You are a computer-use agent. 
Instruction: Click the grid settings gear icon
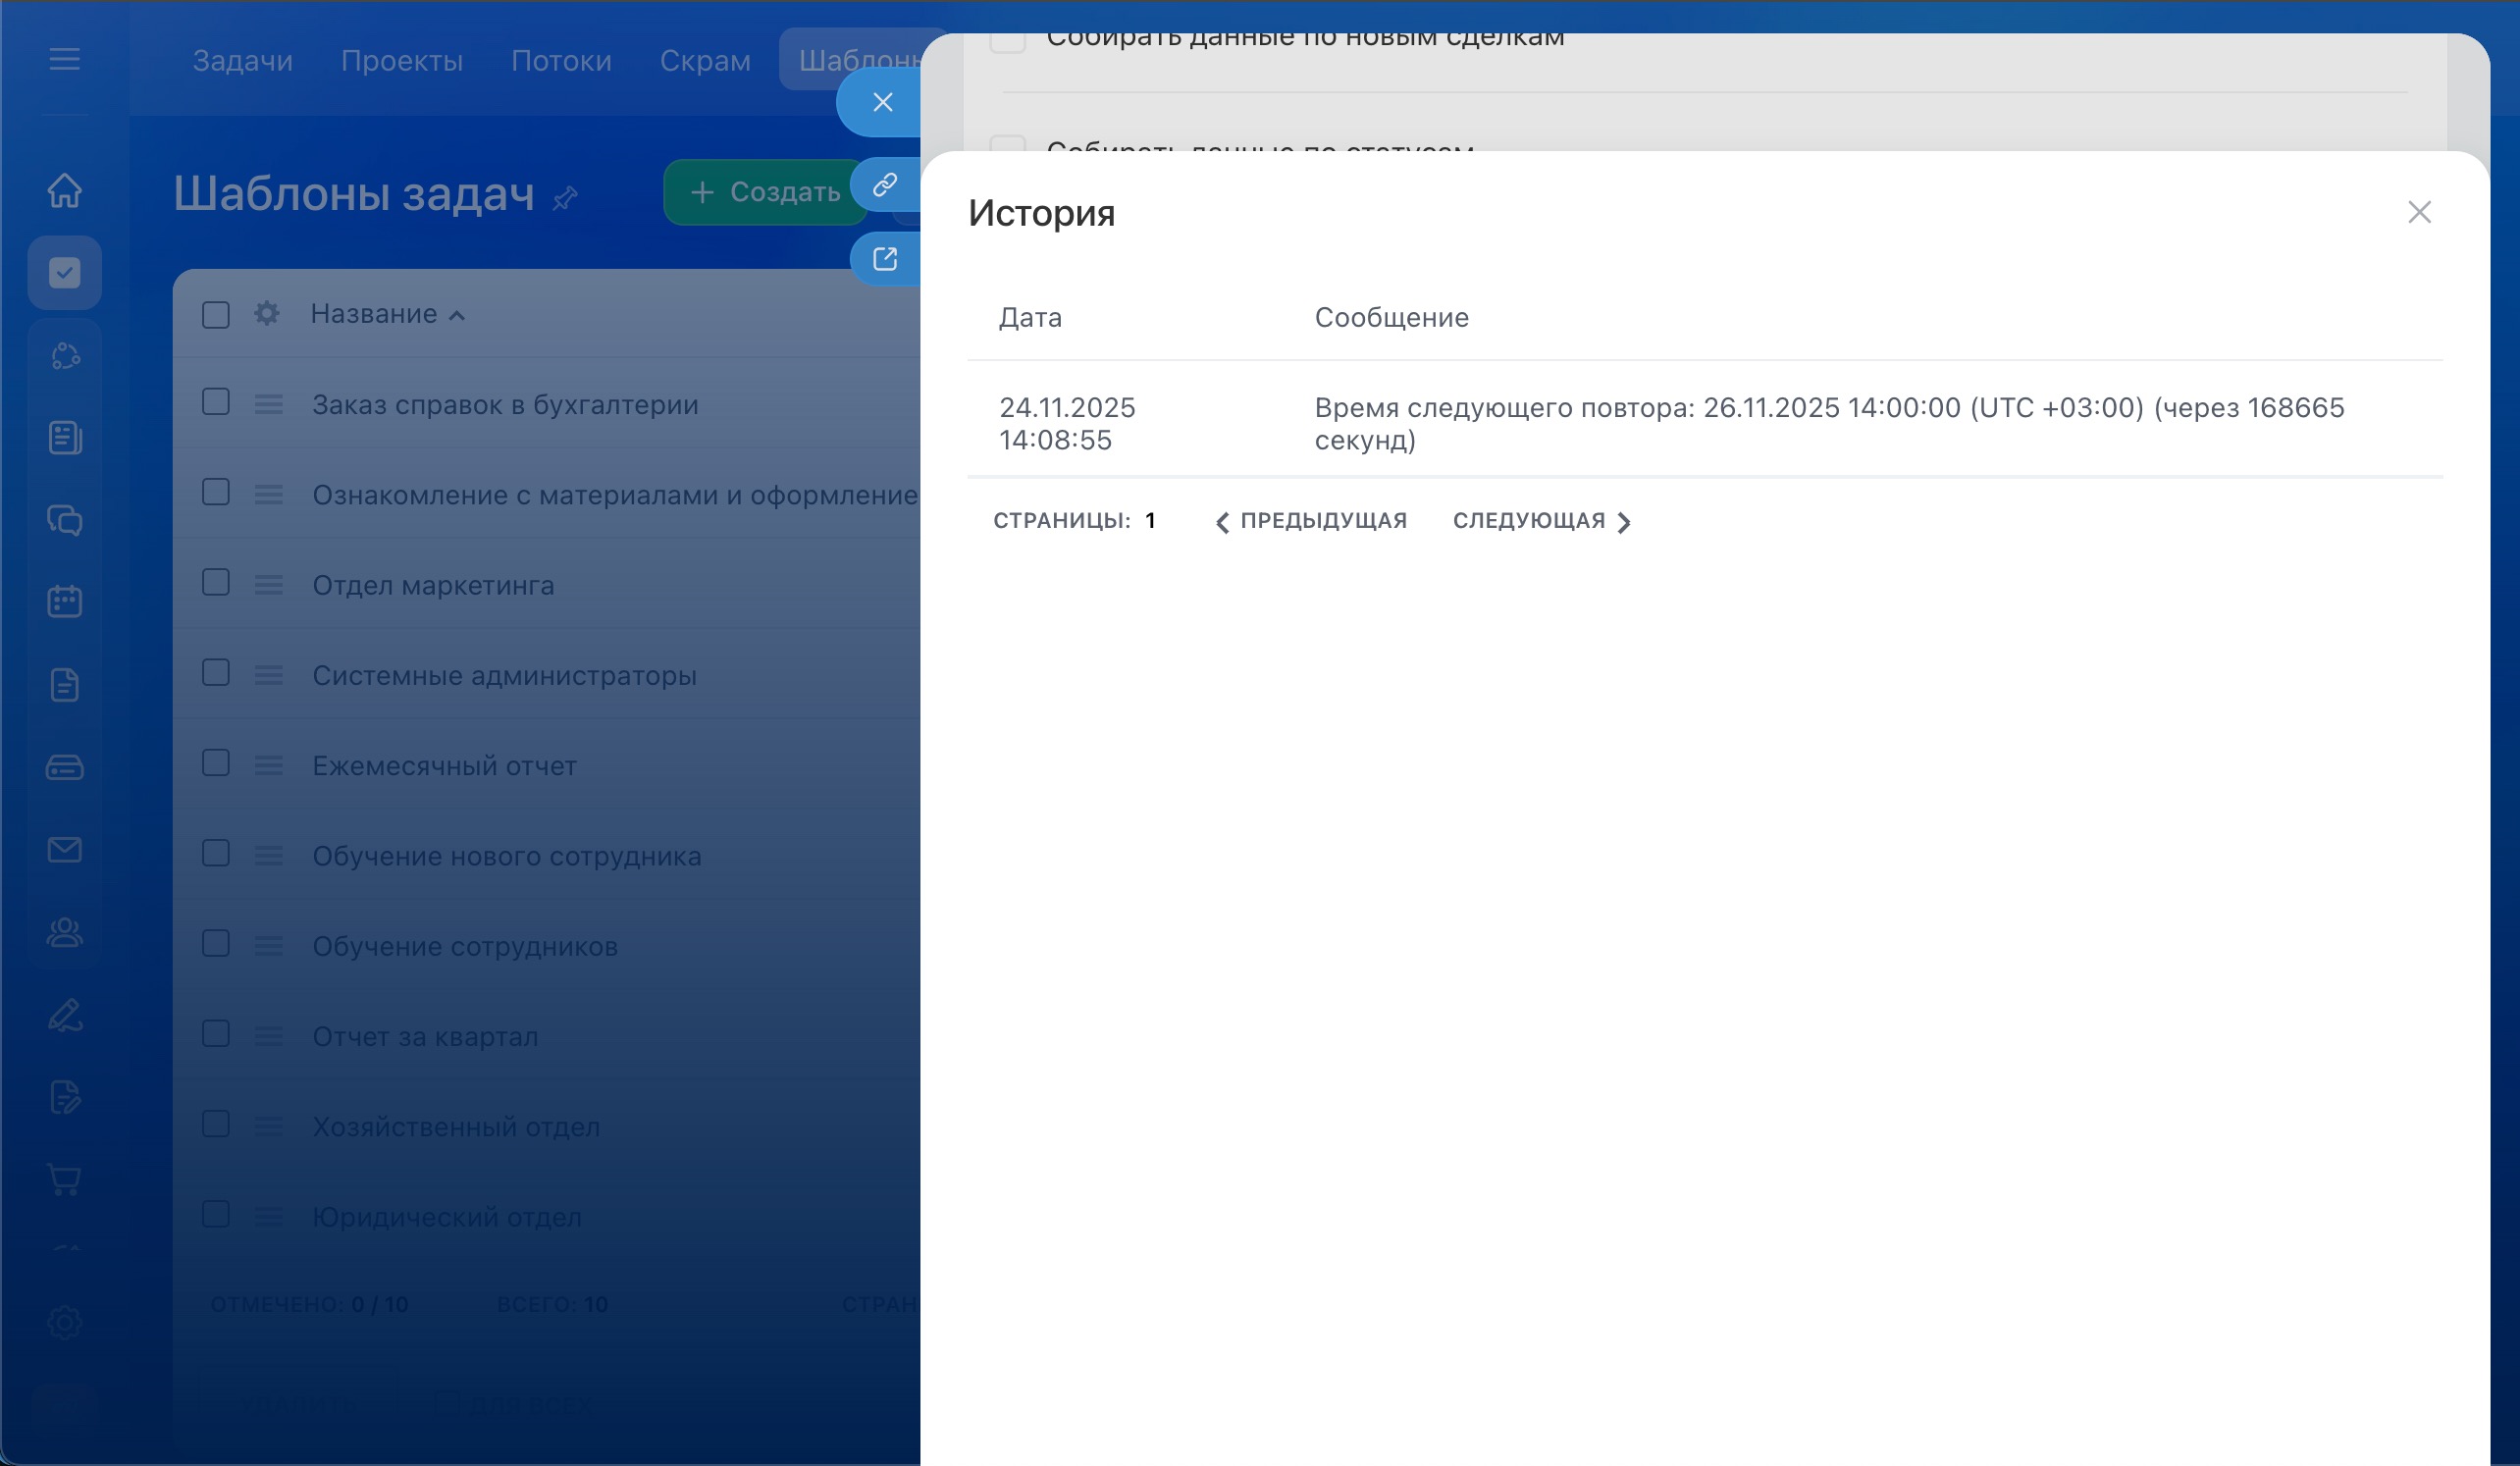266,314
